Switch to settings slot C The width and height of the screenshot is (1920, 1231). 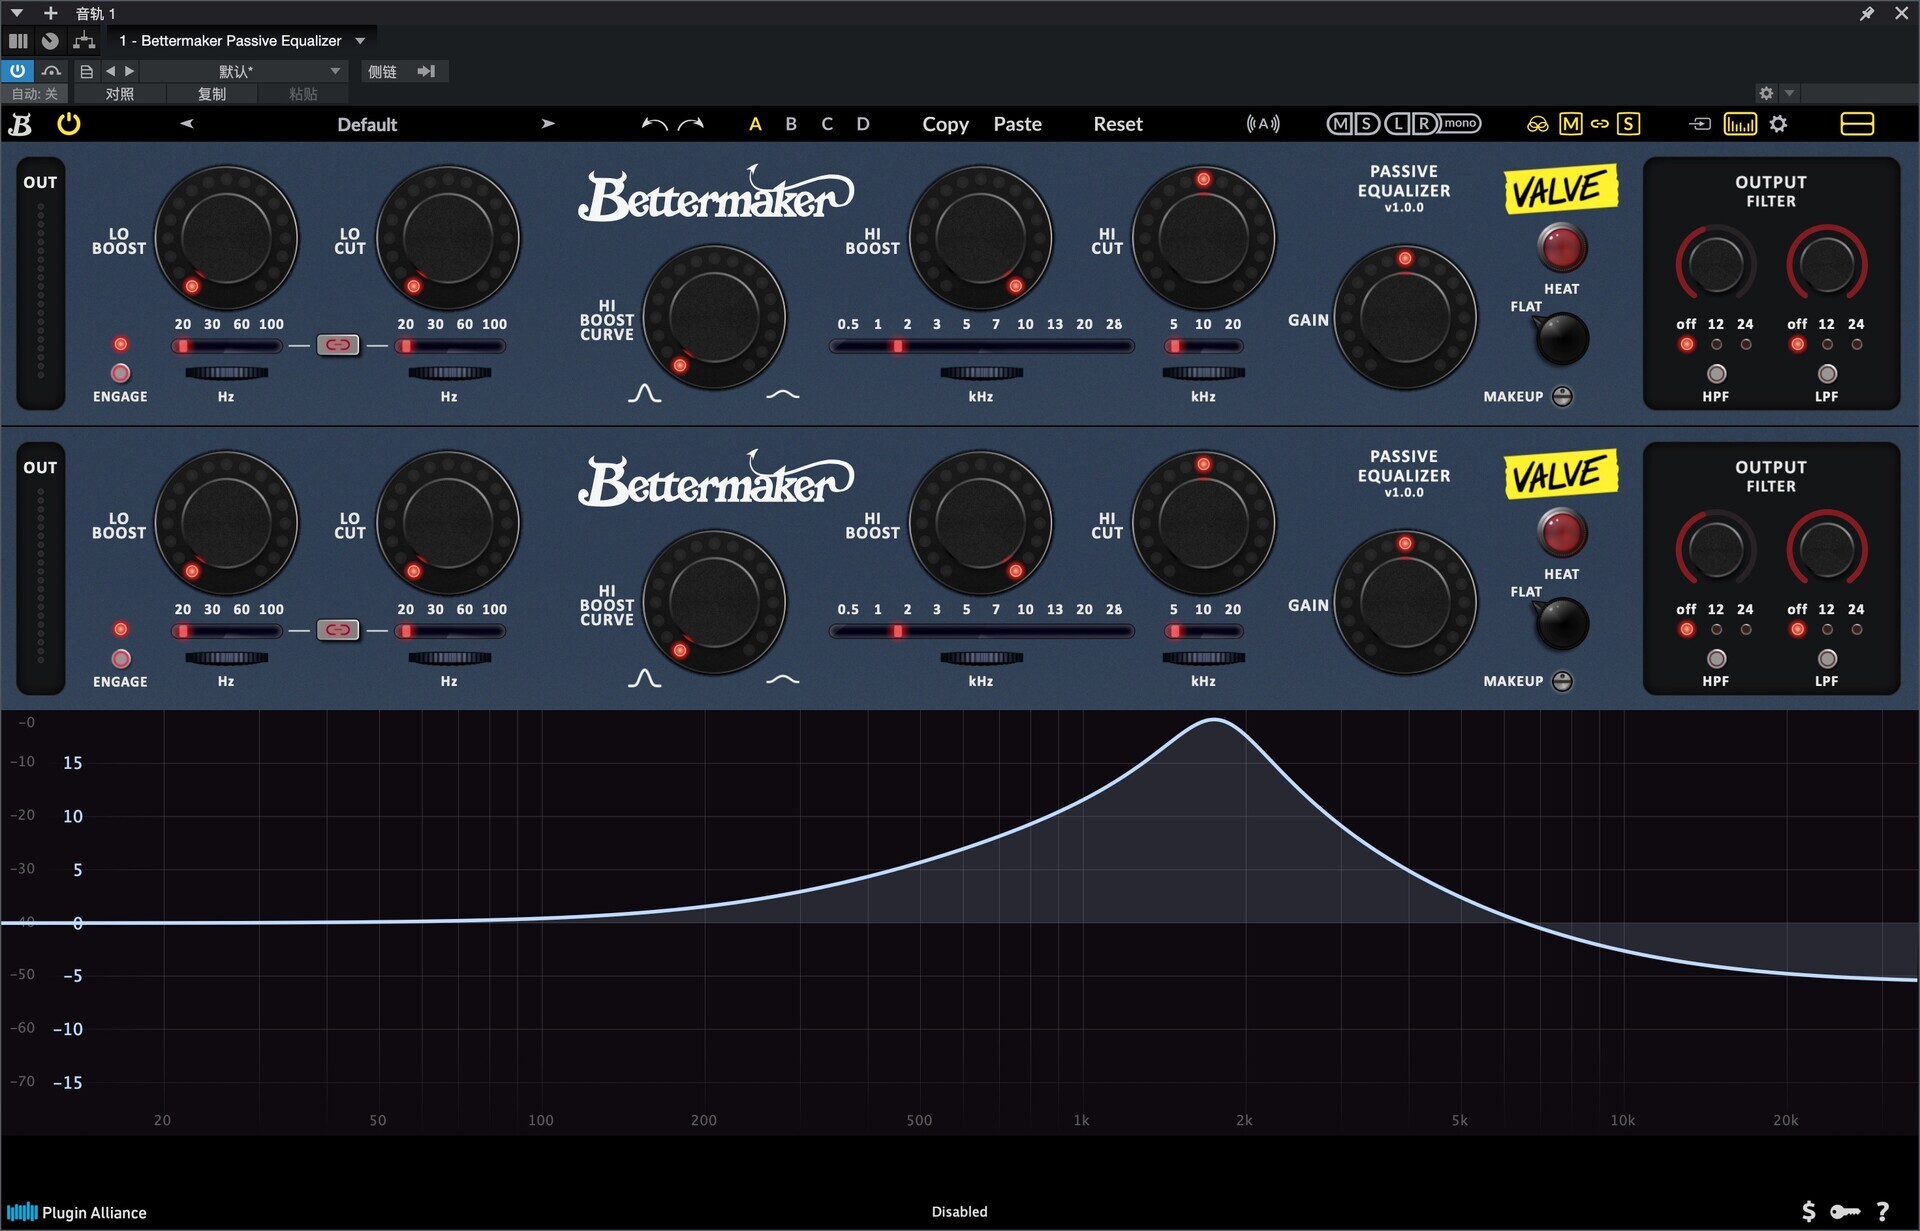[x=827, y=124]
